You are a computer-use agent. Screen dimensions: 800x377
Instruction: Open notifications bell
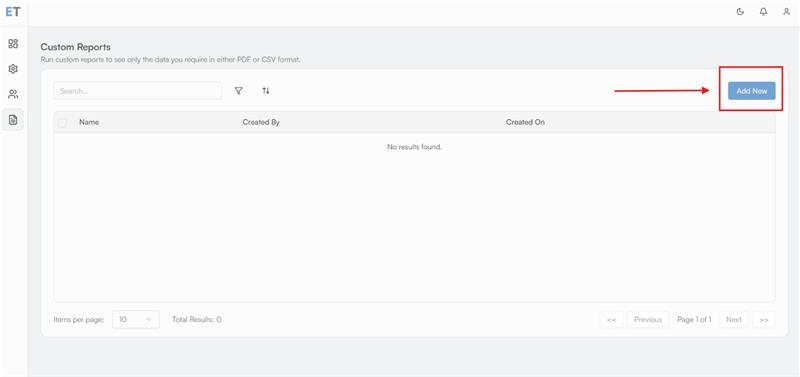(763, 12)
